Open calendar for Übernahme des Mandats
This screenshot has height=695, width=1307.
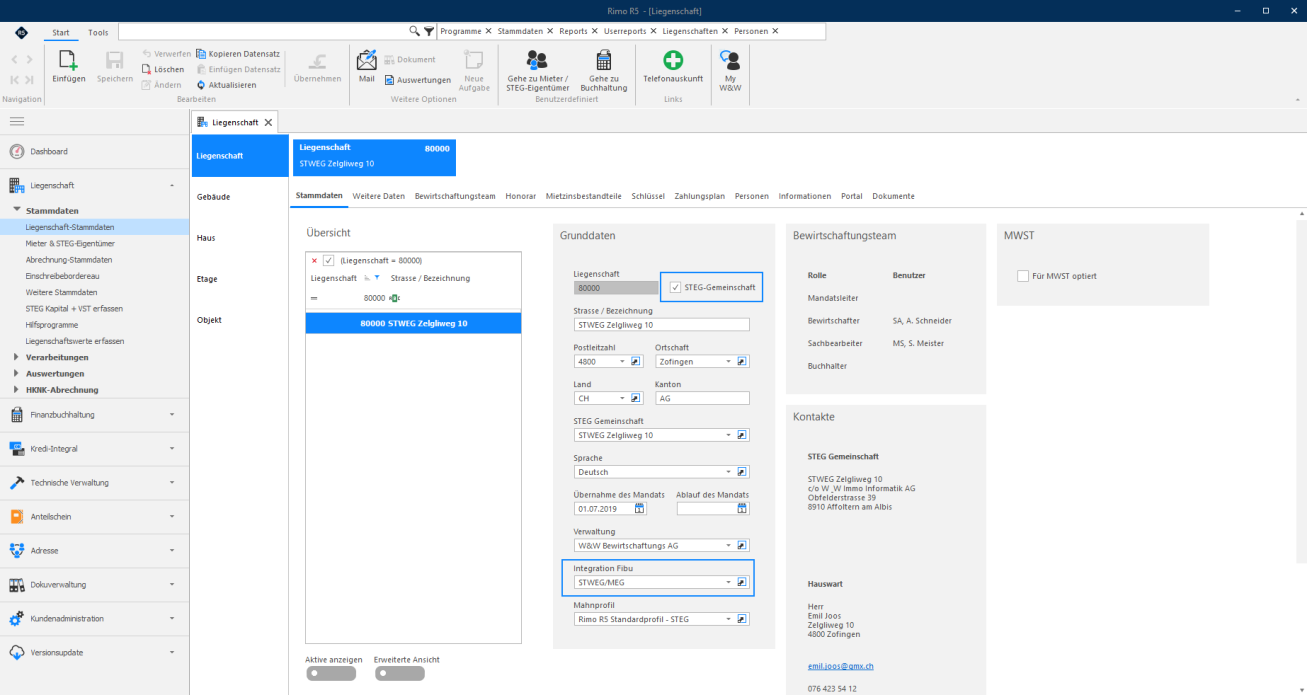(x=640, y=508)
